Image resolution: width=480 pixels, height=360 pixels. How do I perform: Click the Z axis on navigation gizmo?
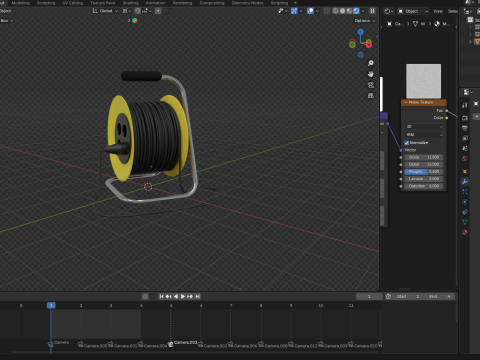(360, 32)
